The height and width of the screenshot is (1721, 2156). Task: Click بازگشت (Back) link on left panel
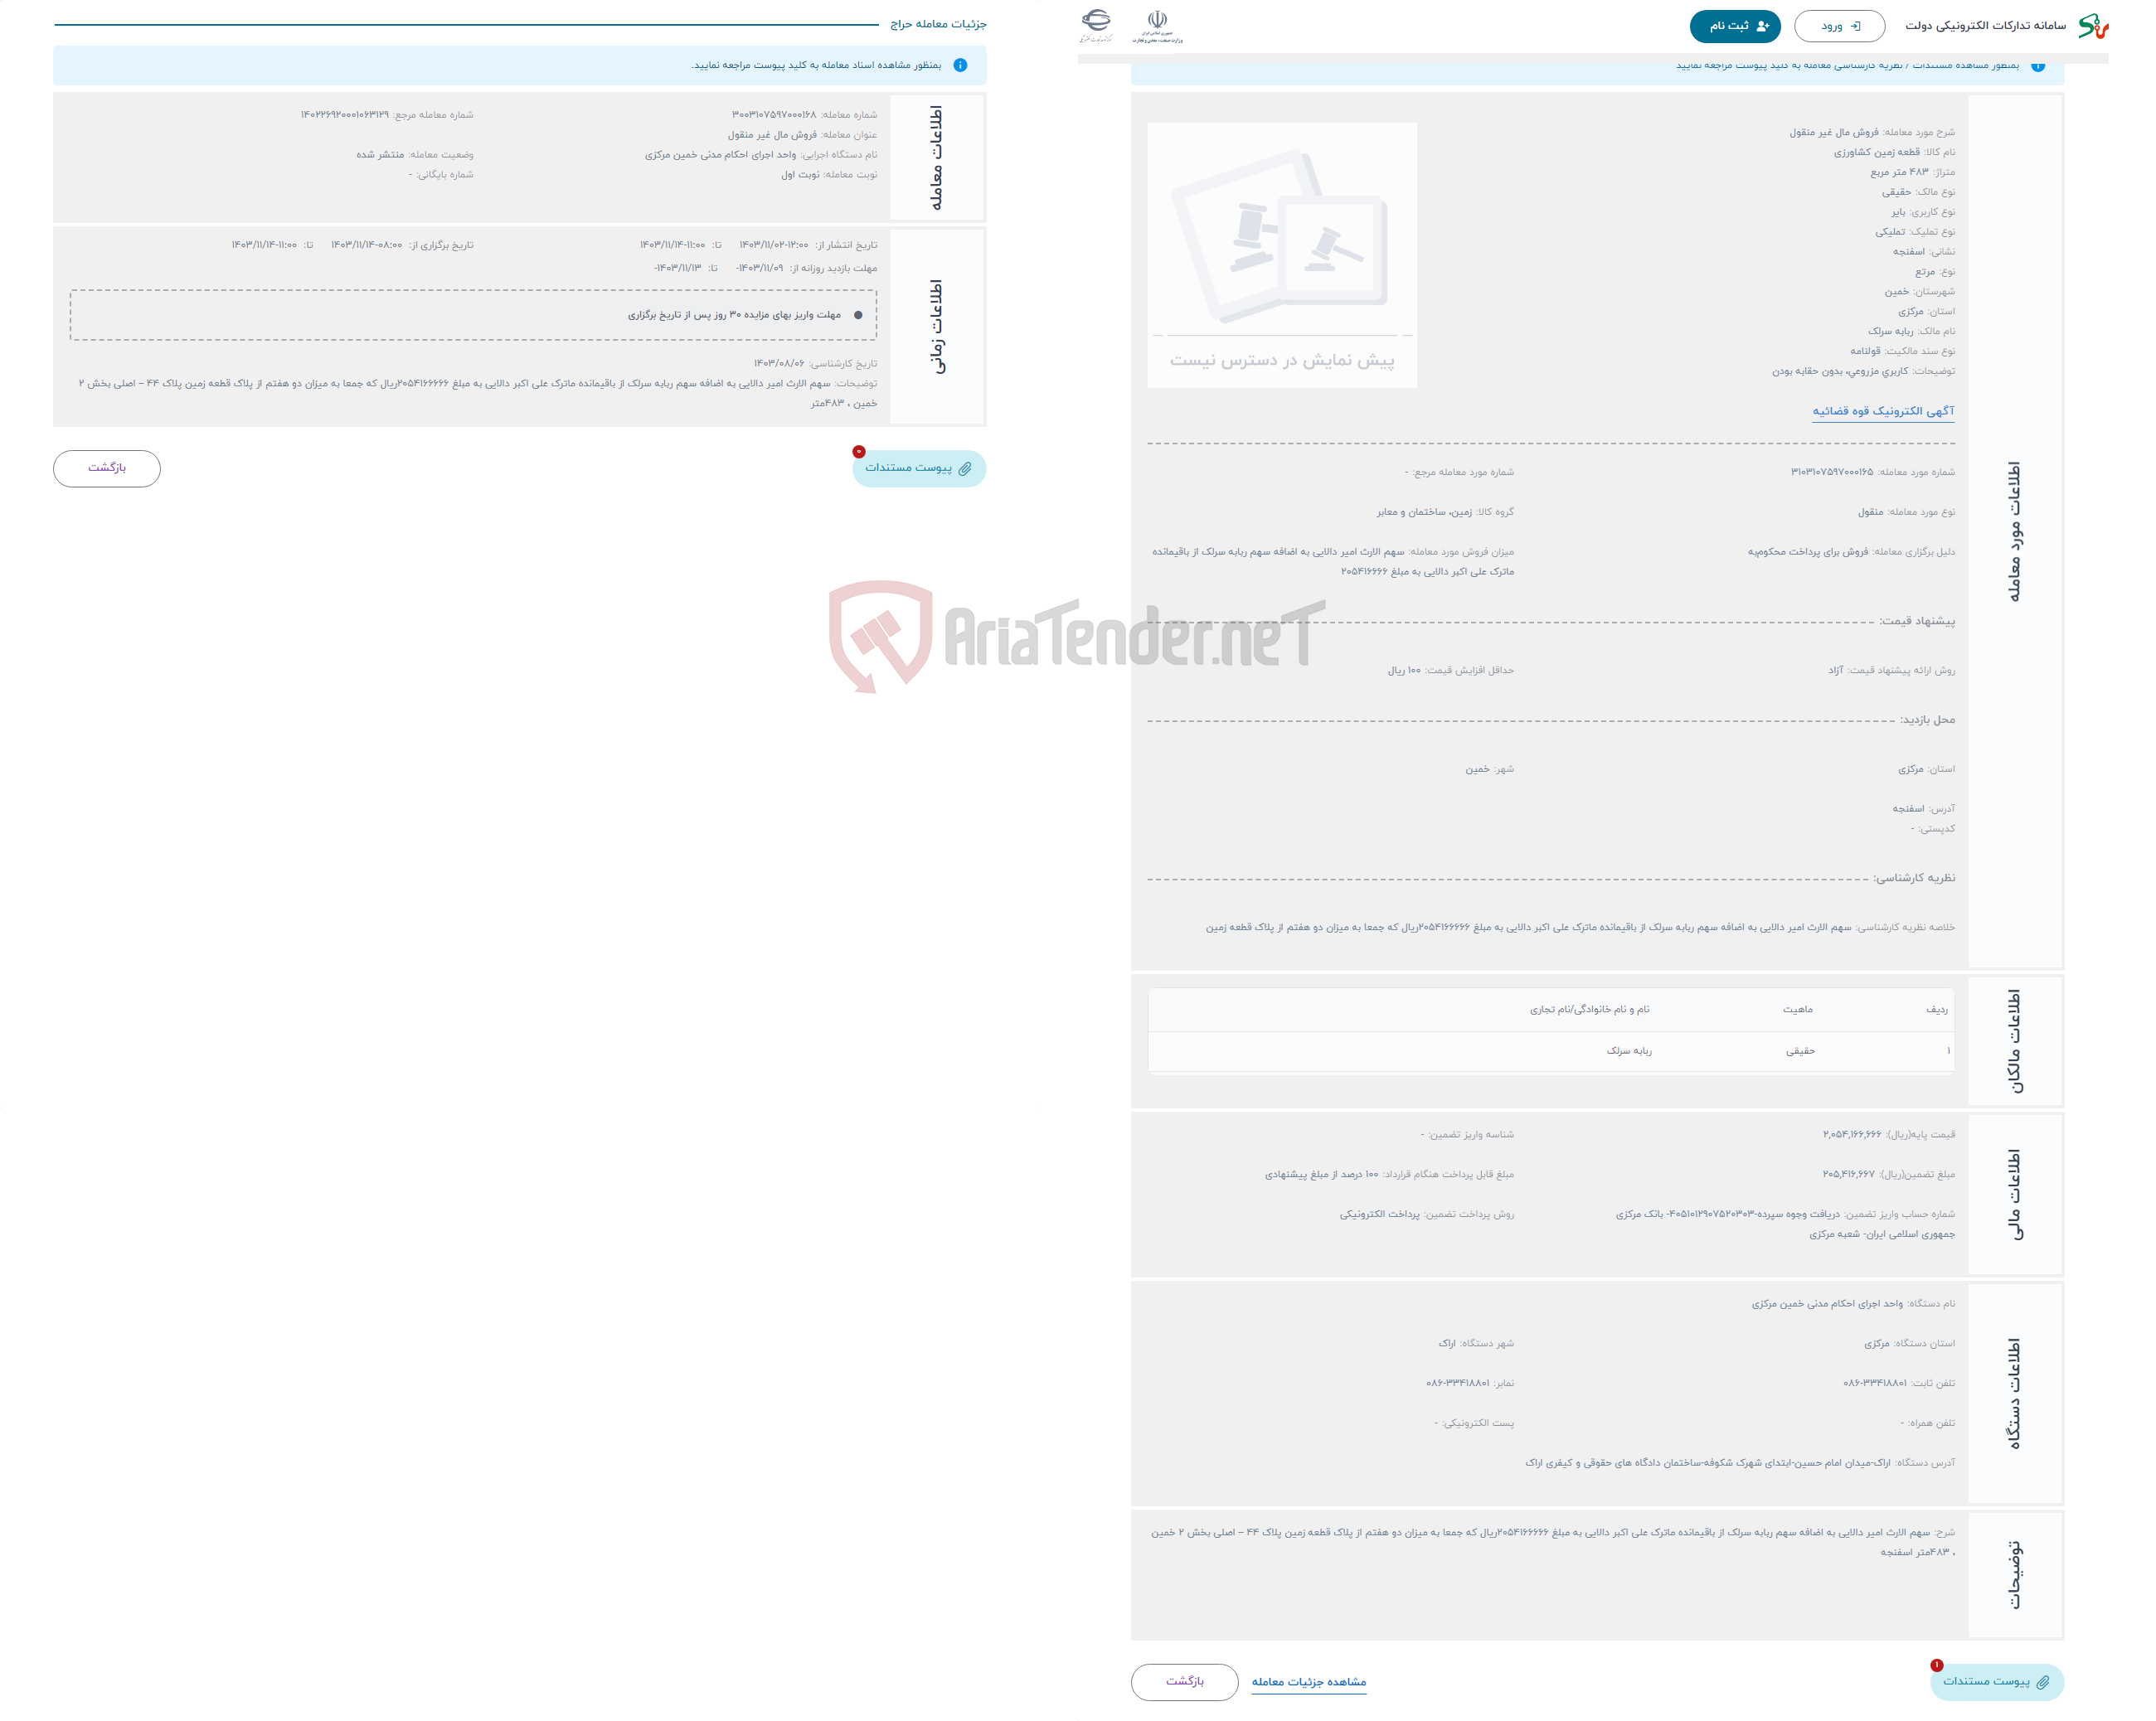(x=107, y=467)
